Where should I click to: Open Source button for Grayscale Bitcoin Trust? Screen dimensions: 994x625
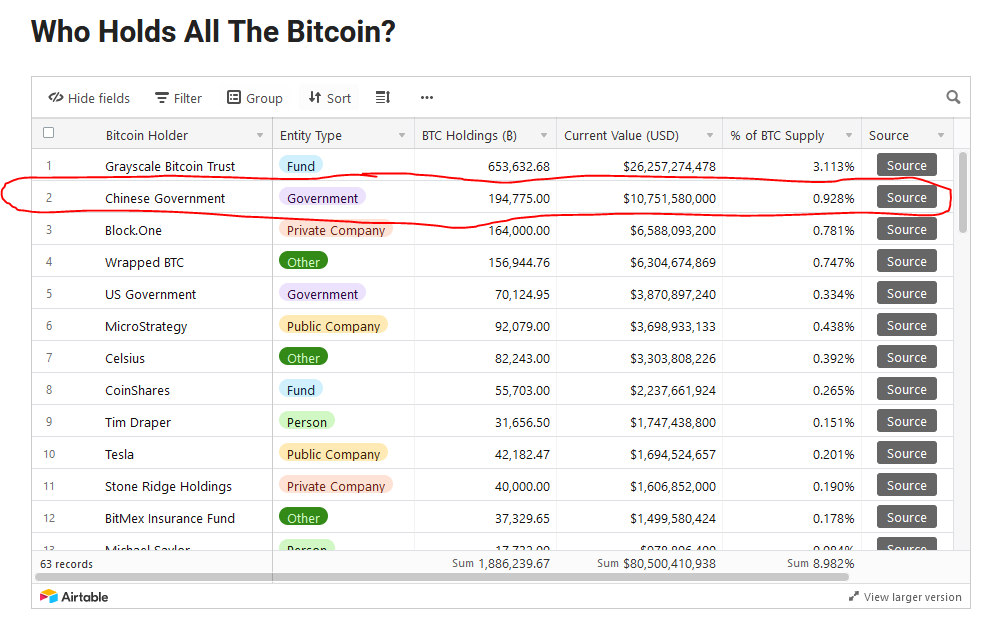tap(907, 165)
